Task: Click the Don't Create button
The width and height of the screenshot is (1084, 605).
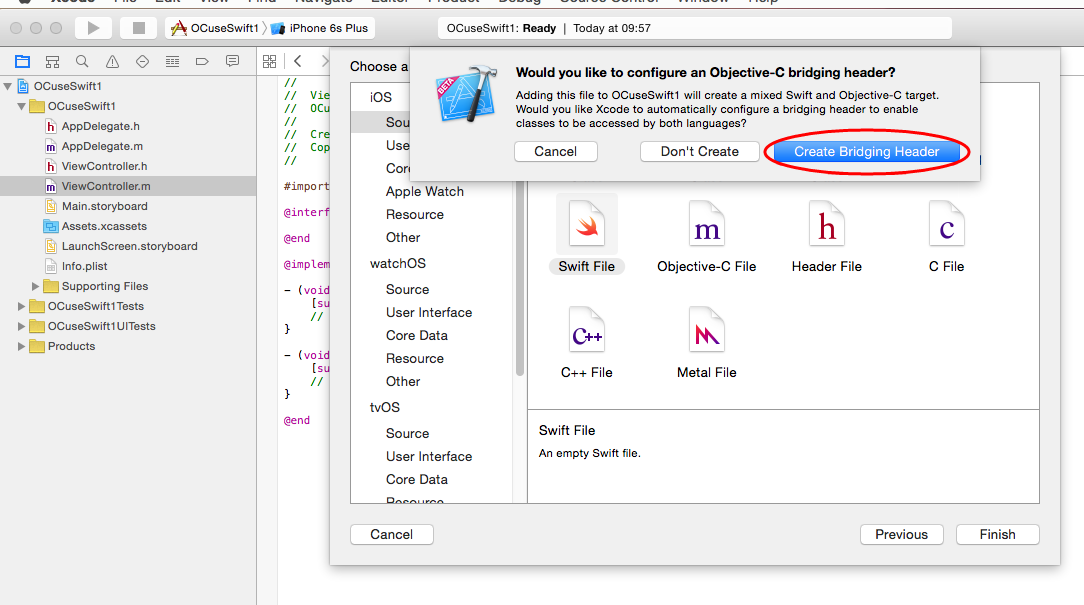Action: click(700, 151)
